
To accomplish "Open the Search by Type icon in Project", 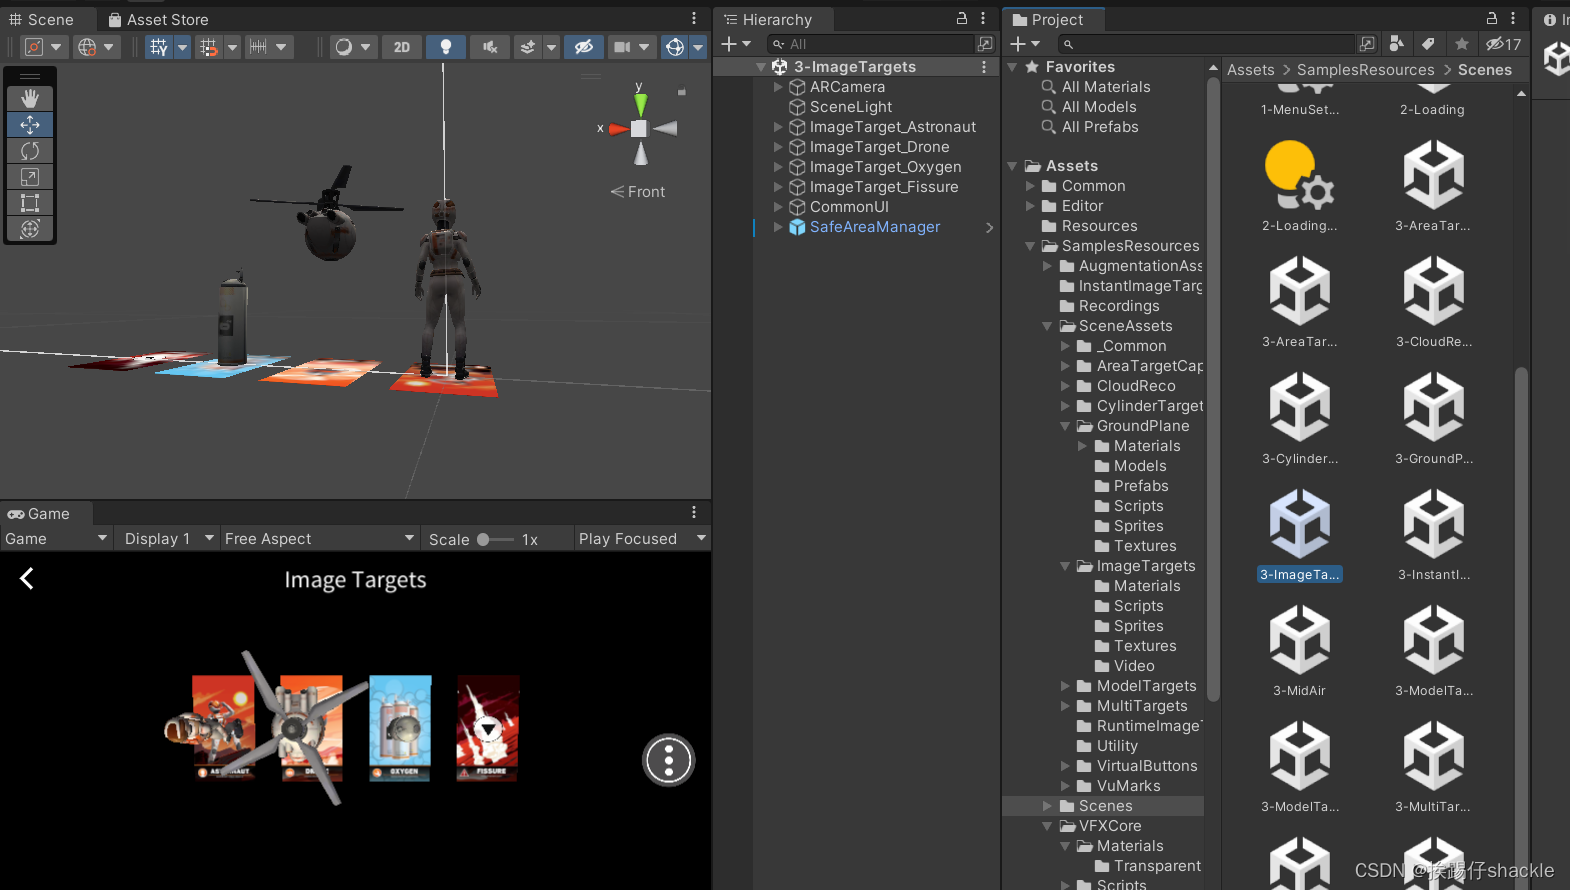I will pyautogui.click(x=1397, y=44).
